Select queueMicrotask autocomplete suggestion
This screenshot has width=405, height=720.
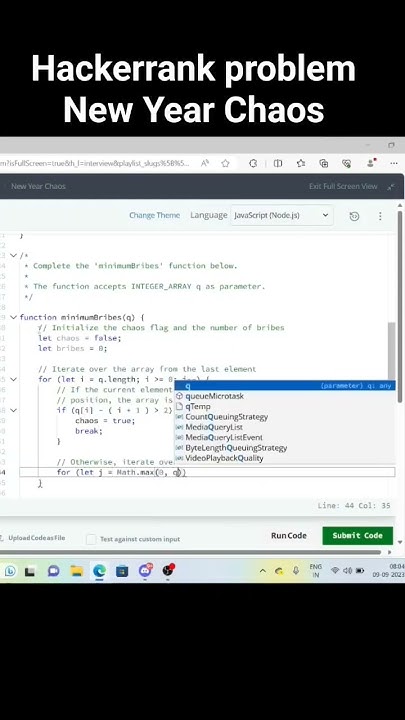point(285,396)
